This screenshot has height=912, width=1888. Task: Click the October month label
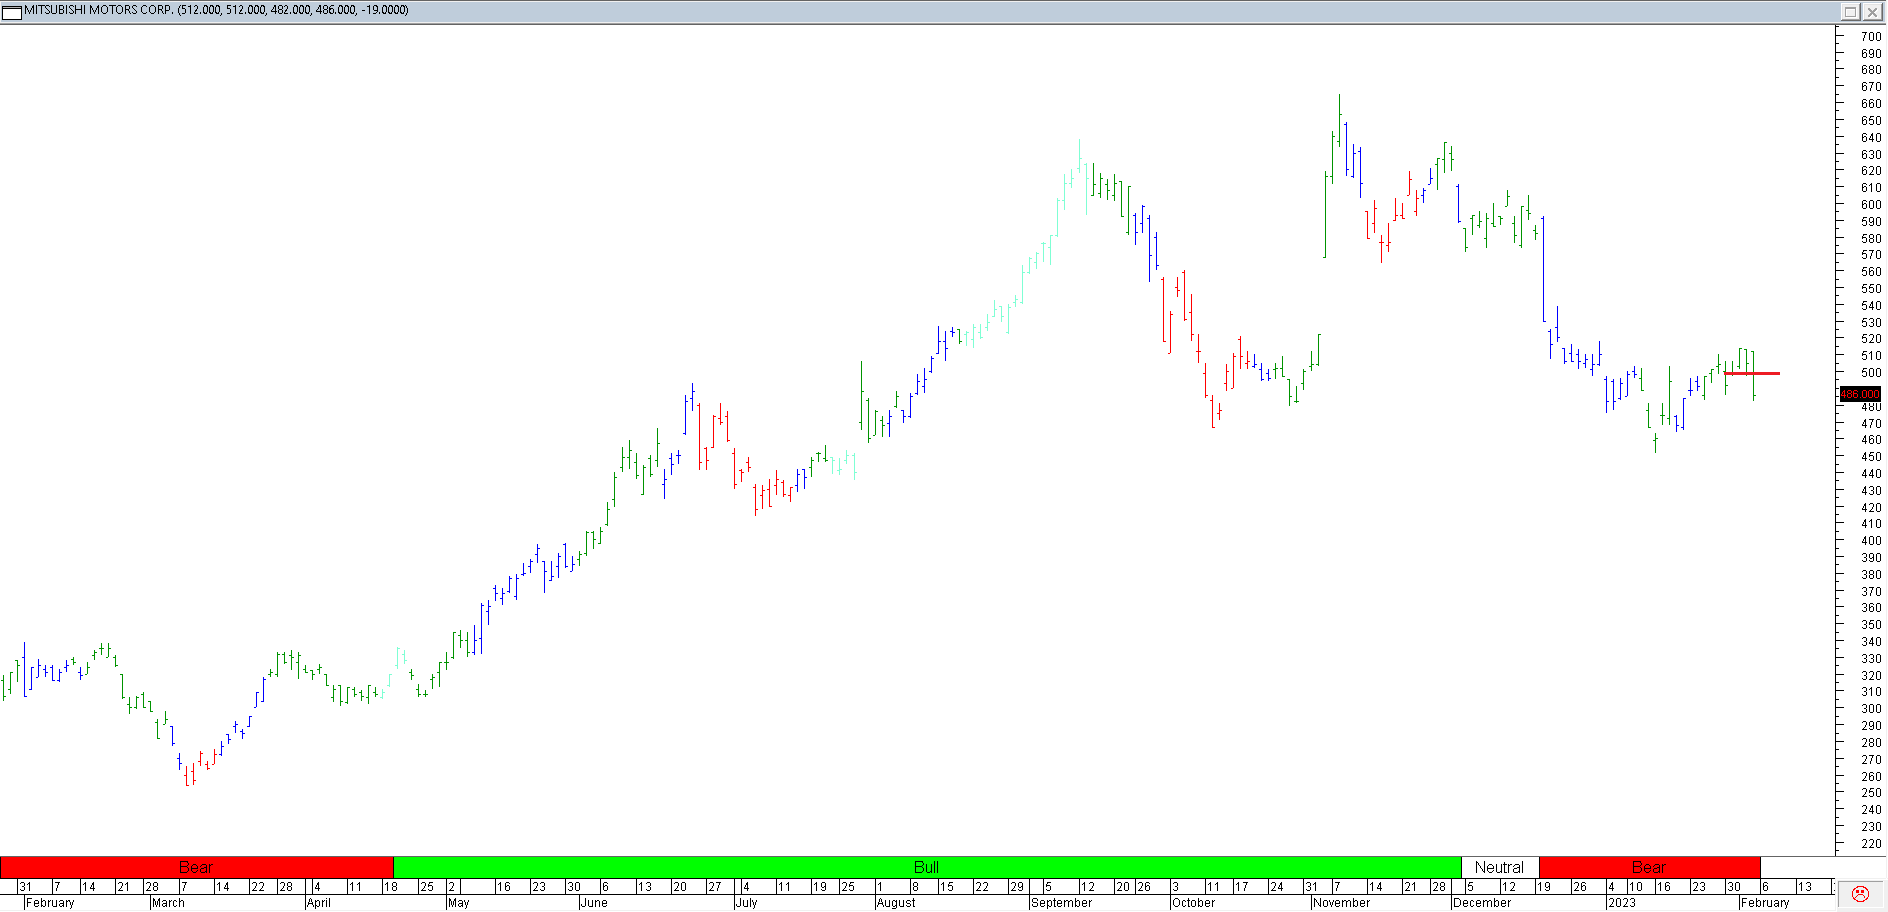(x=1193, y=902)
